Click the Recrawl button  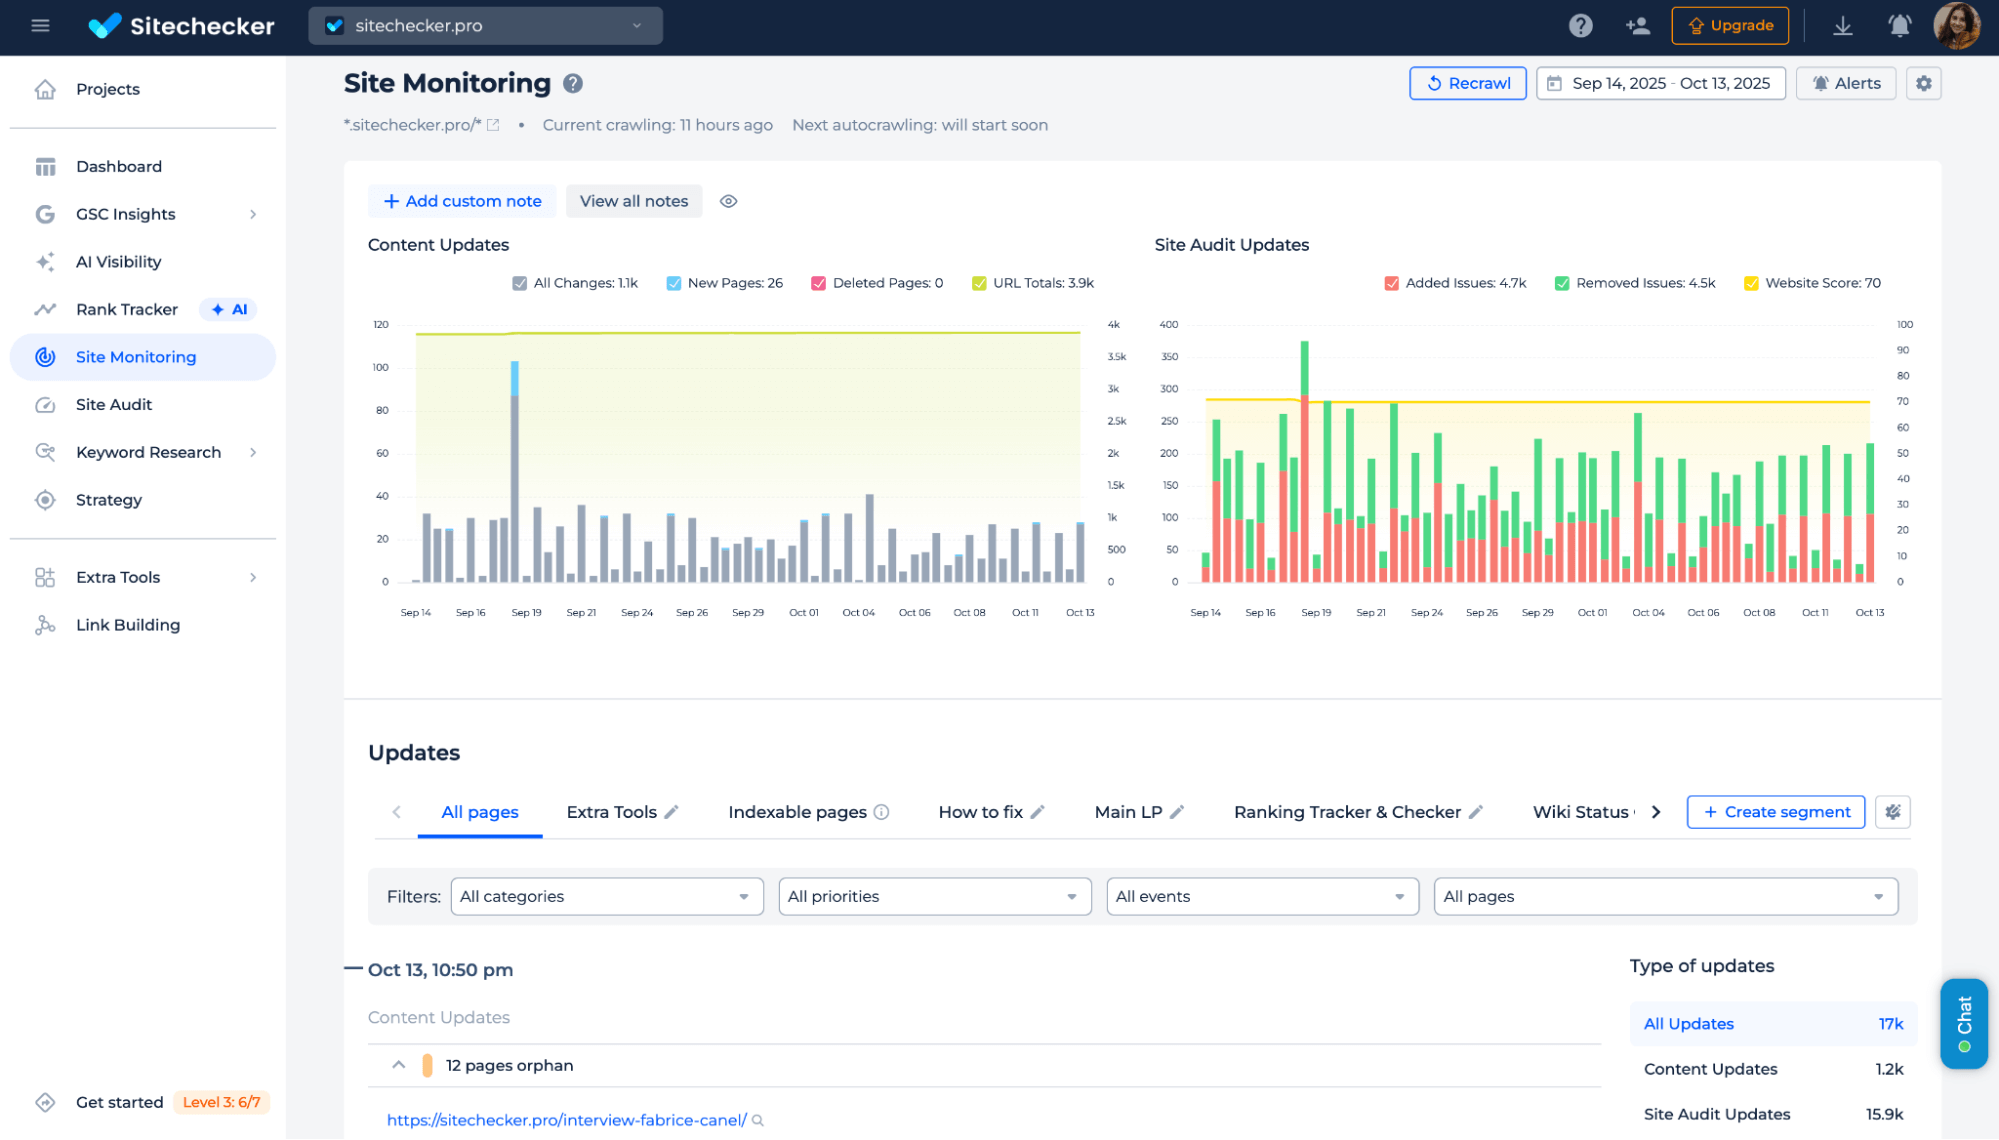(1467, 84)
